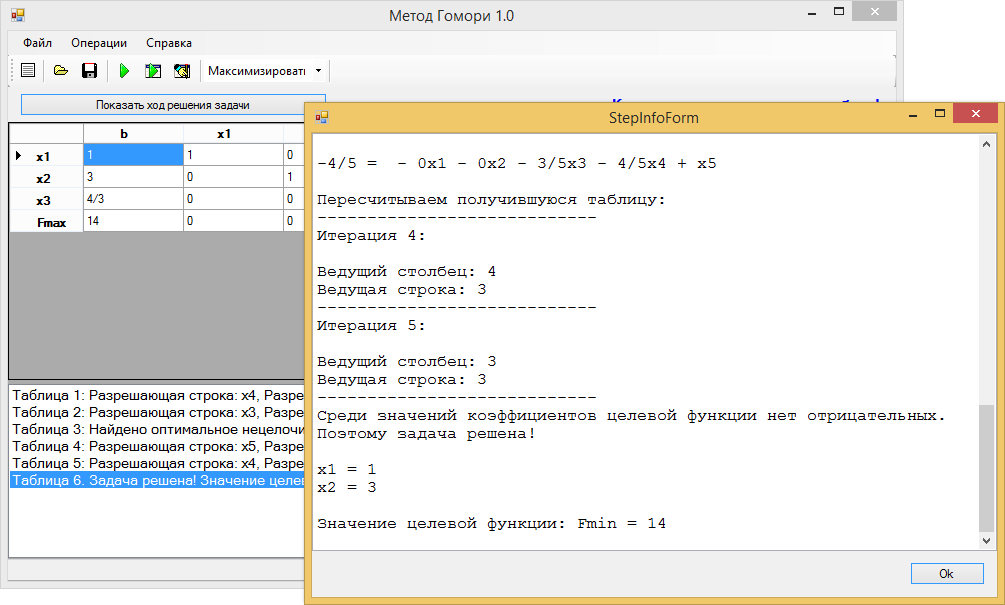Click the Показать ход решения задачи button
This screenshot has height=605, width=1005.
click(x=173, y=105)
